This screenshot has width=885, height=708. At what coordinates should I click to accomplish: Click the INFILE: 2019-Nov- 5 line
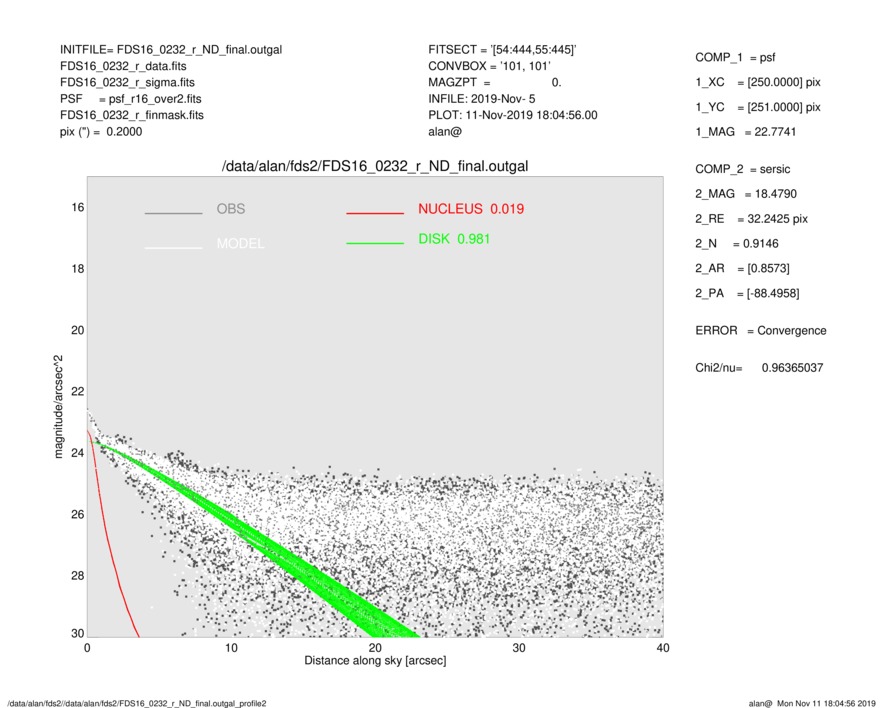481,99
